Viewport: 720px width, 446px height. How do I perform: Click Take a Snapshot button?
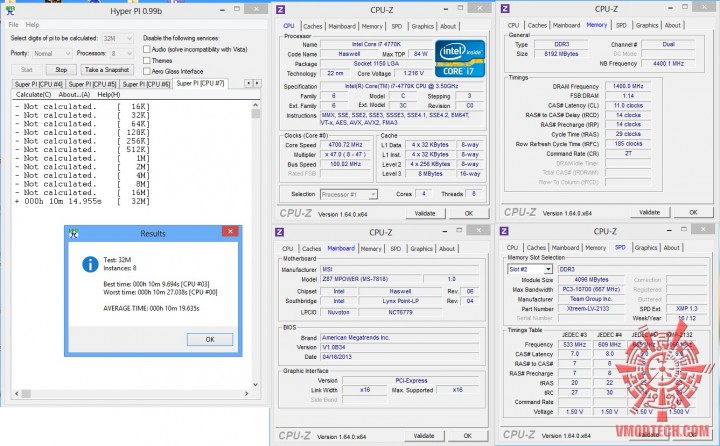click(107, 70)
